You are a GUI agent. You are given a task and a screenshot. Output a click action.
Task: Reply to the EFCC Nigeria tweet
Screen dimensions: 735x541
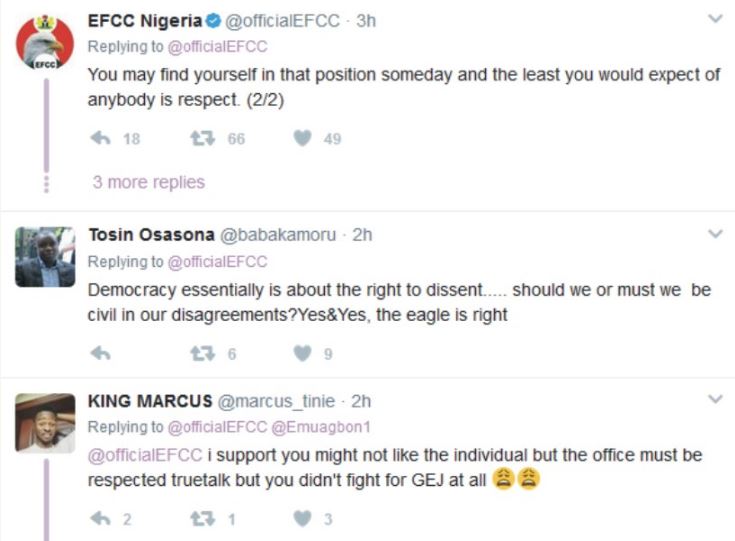[x=98, y=139]
